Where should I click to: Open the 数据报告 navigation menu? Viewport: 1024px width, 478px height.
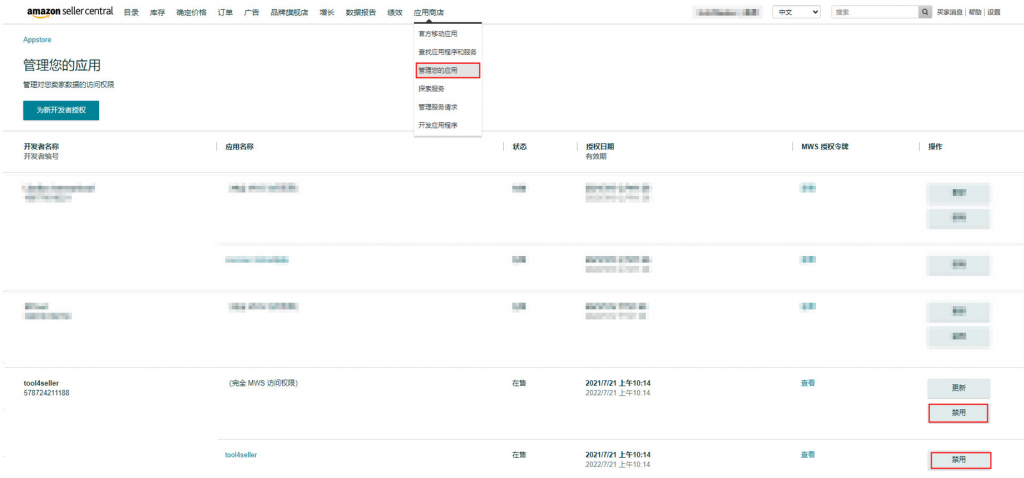pos(360,12)
